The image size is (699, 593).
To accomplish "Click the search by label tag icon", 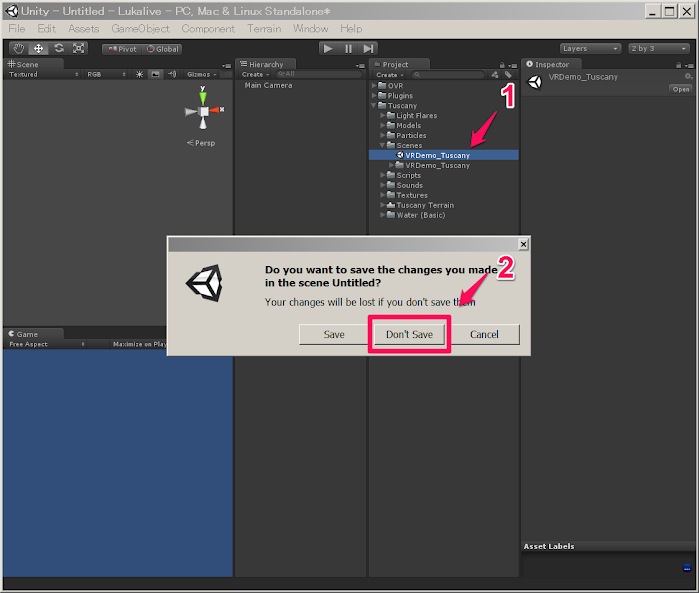I will click(508, 74).
